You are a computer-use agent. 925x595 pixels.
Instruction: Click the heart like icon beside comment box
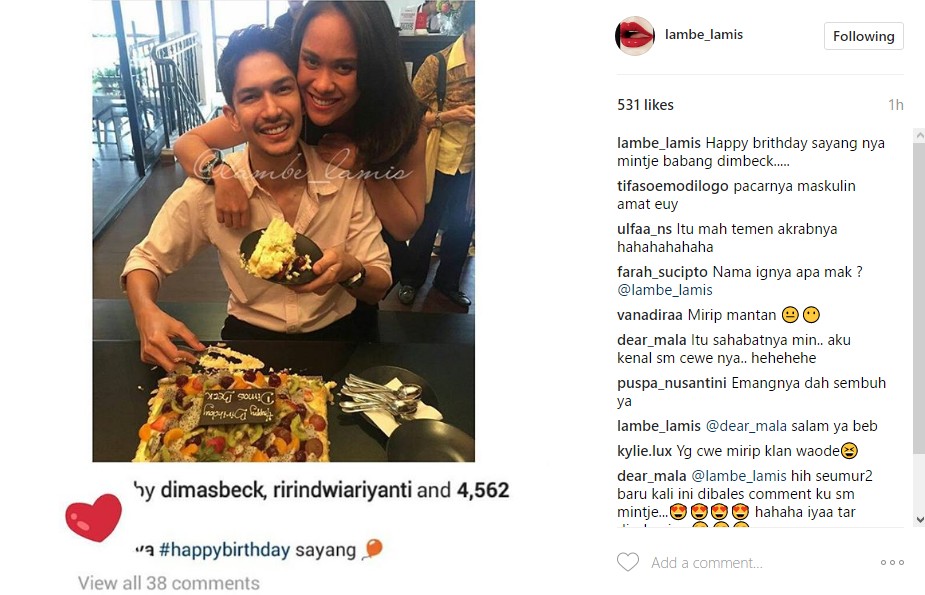click(x=628, y=562)
